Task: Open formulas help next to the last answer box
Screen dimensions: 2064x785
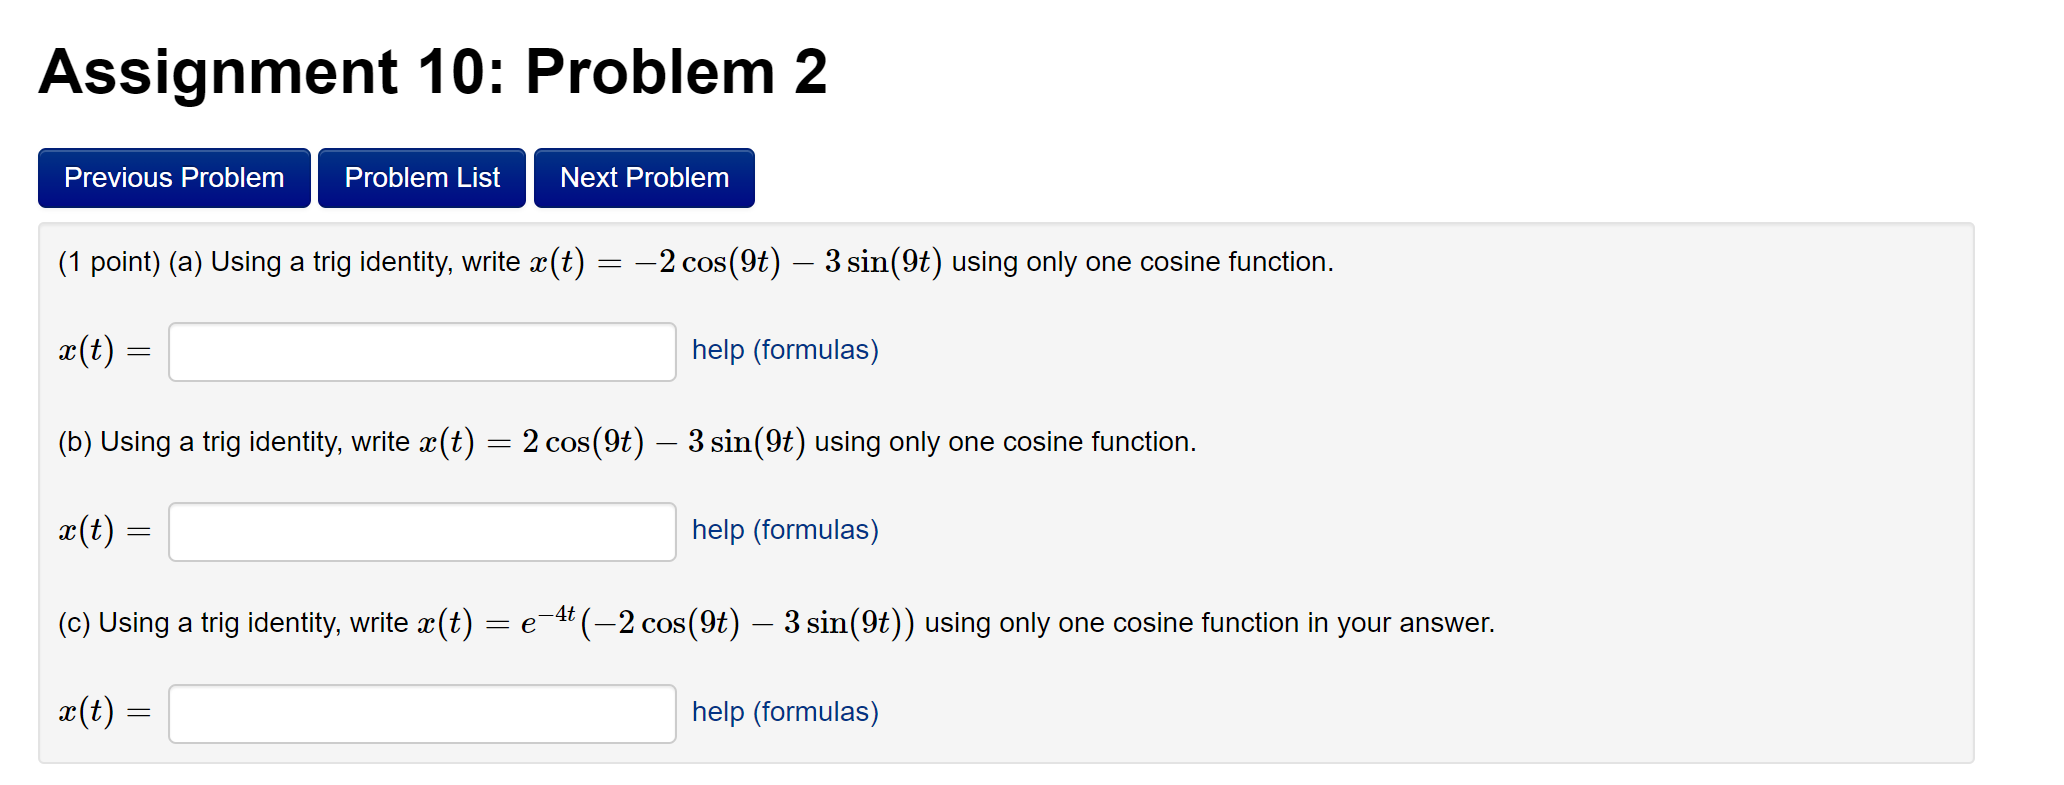Action: [783, 712]
